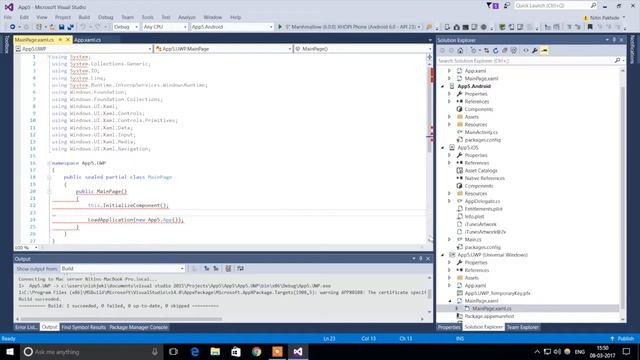Switch to the Team Explorer tab
Viewport: 640px width, 360px height.
pos(522,327)
